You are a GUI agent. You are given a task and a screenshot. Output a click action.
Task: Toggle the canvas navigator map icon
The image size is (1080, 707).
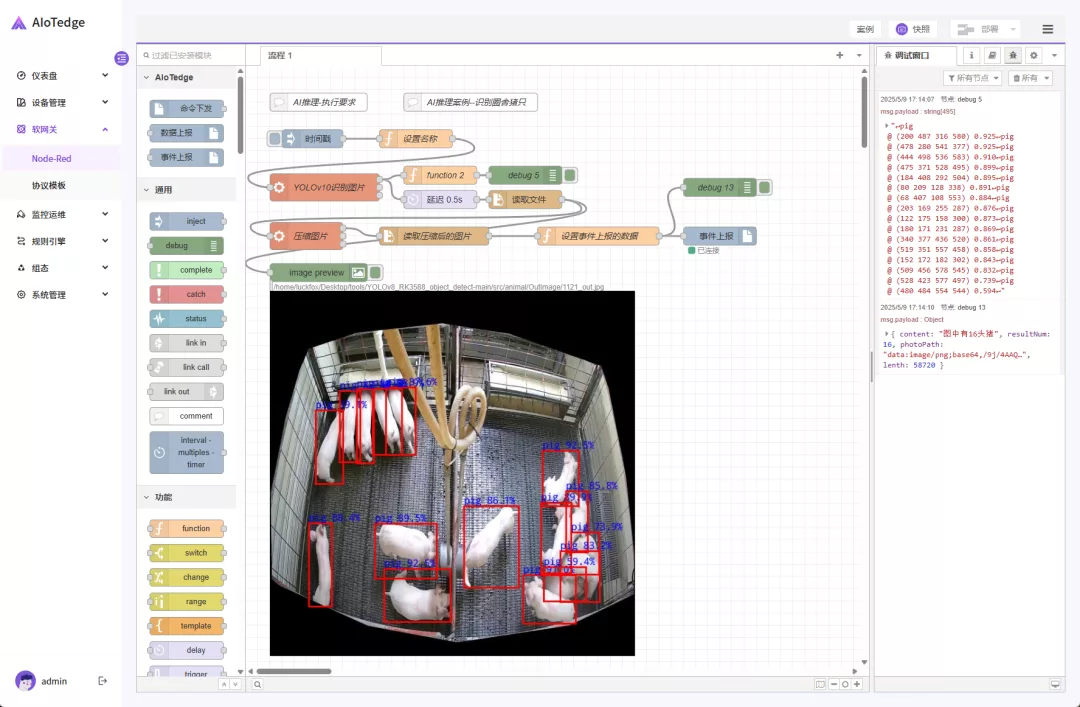(x=820, y=684)
